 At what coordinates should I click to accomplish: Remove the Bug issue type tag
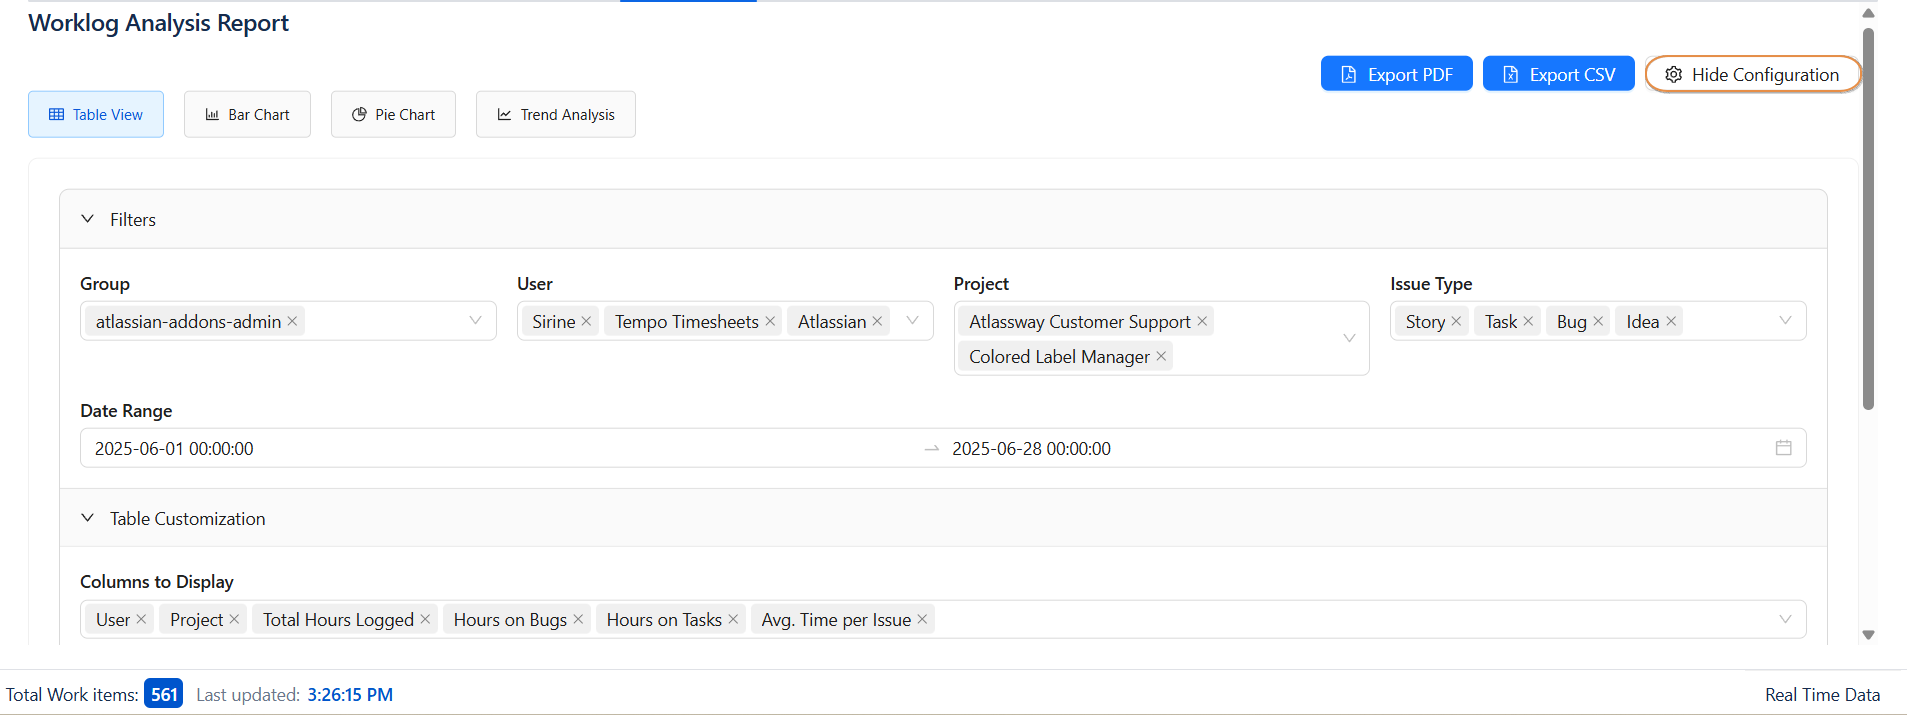coord(1598,321)
